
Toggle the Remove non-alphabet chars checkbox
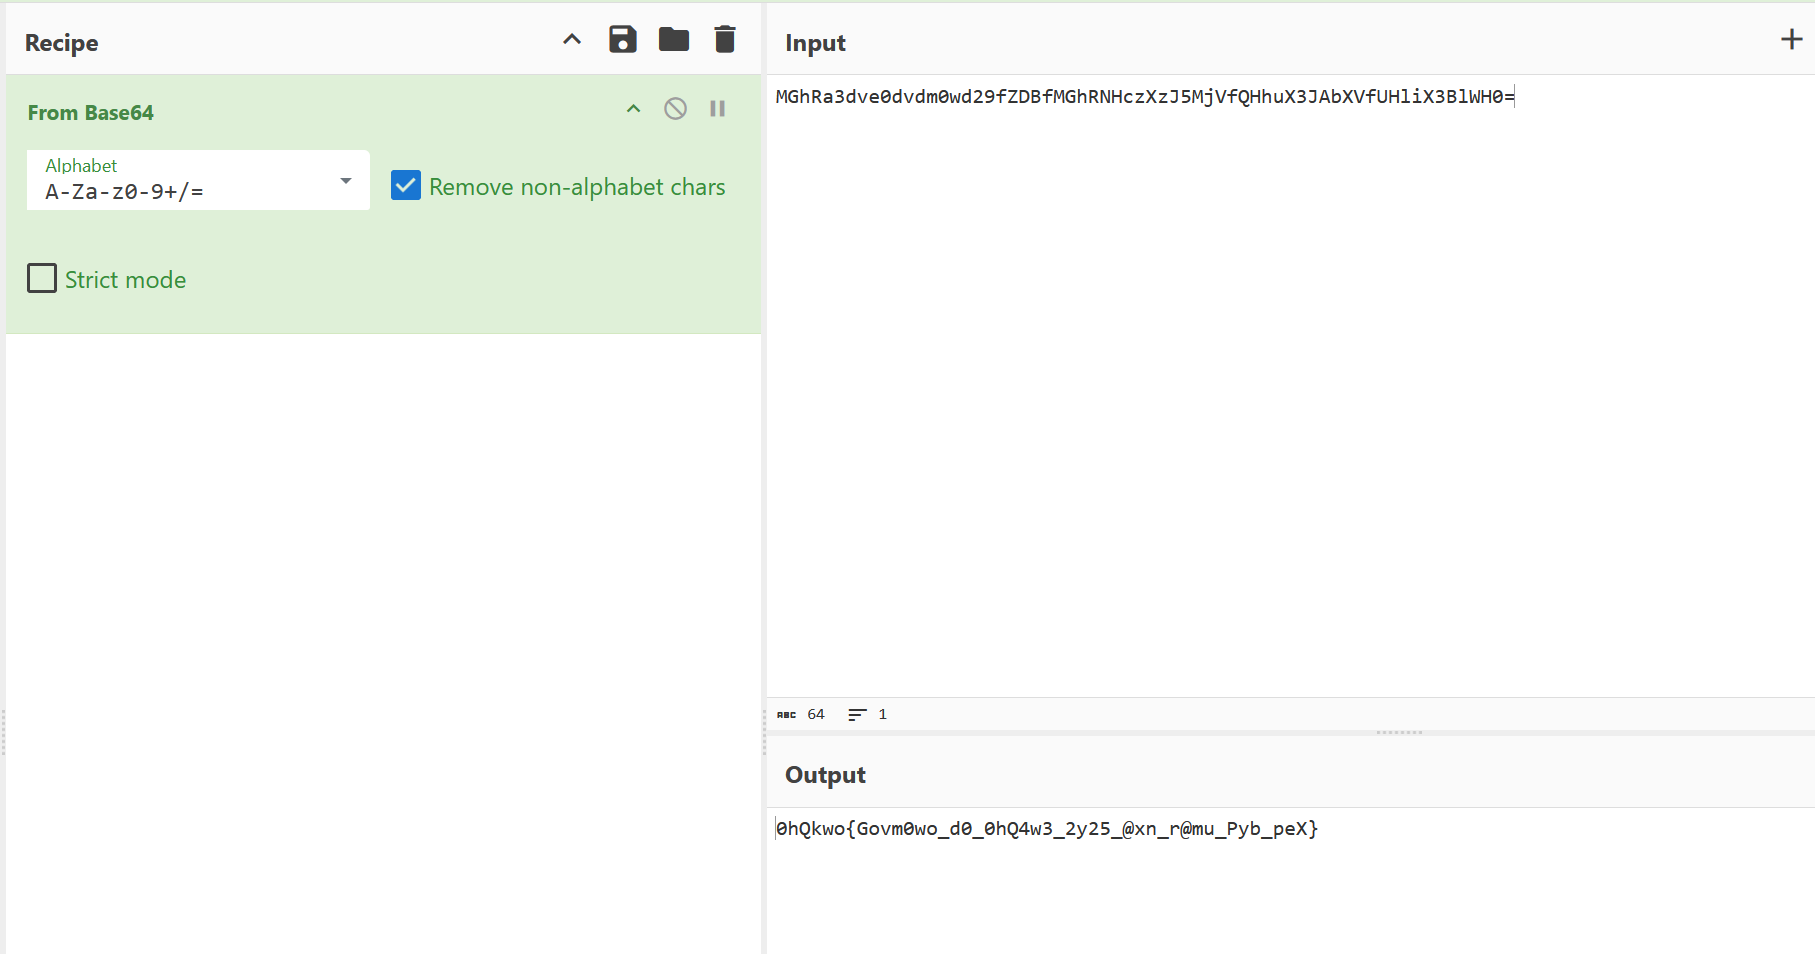tap(406, 186)
